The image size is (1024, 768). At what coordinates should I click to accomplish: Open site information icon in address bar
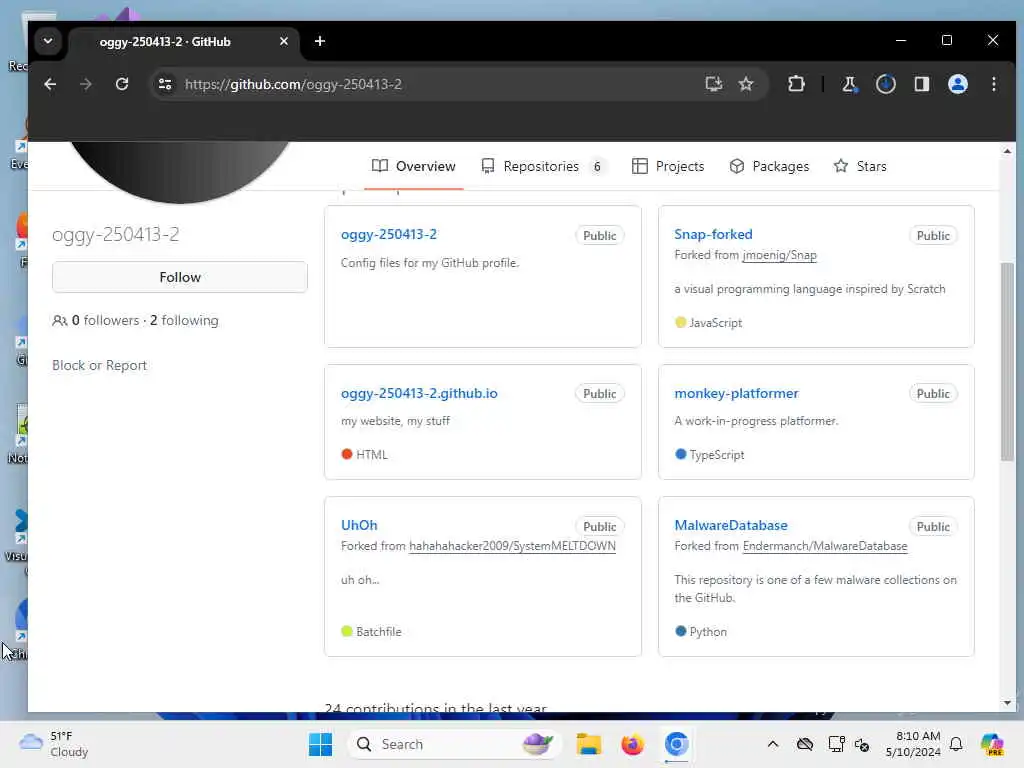click(165, 84)
